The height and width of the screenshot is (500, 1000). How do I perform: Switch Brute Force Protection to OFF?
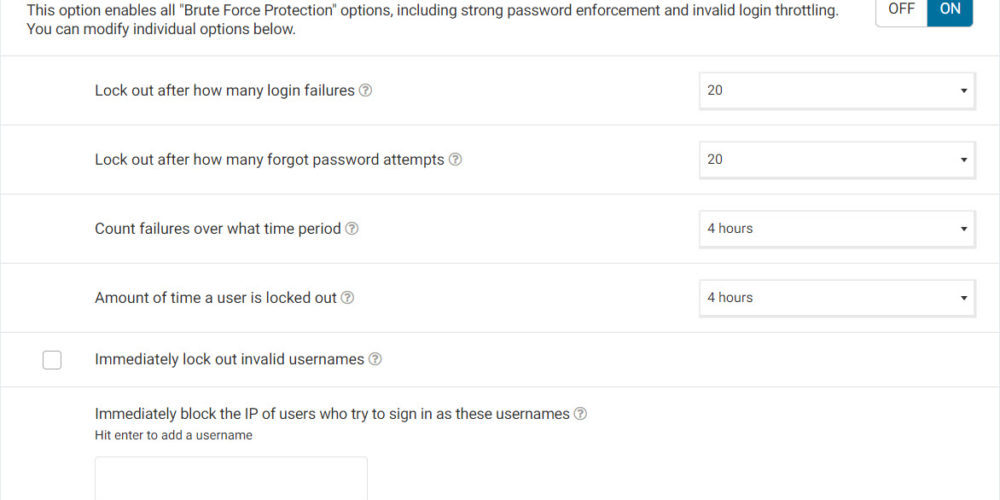[901, 9]
